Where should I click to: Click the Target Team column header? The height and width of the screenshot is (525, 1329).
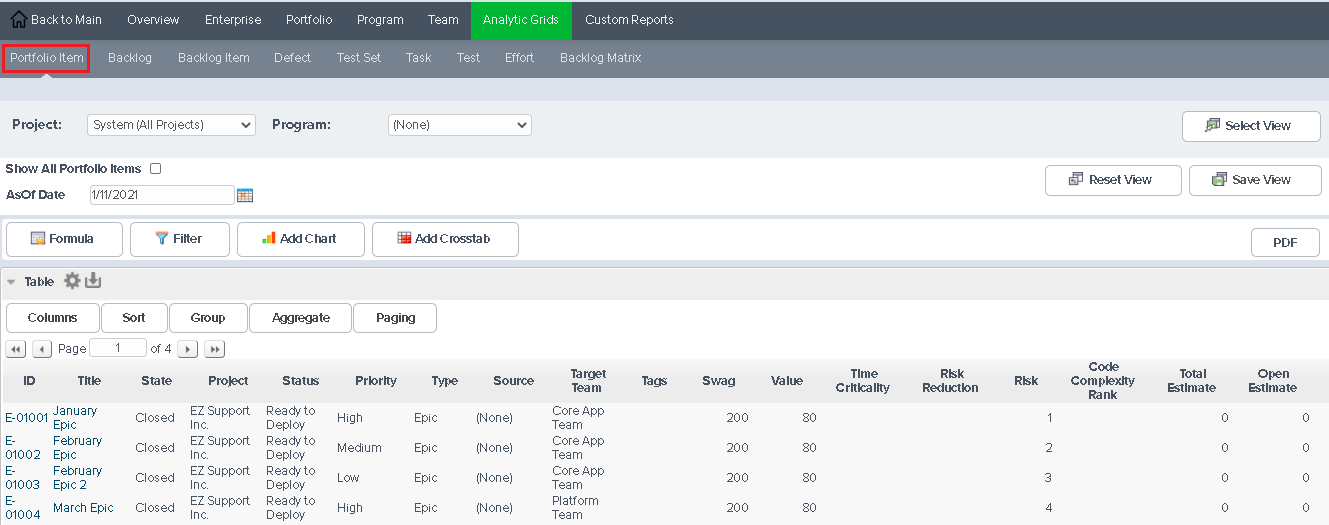pos(587,381)
